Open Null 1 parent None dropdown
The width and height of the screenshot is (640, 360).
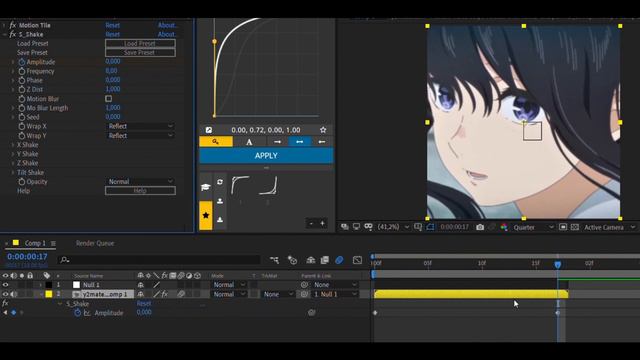(x=335, y=285)
